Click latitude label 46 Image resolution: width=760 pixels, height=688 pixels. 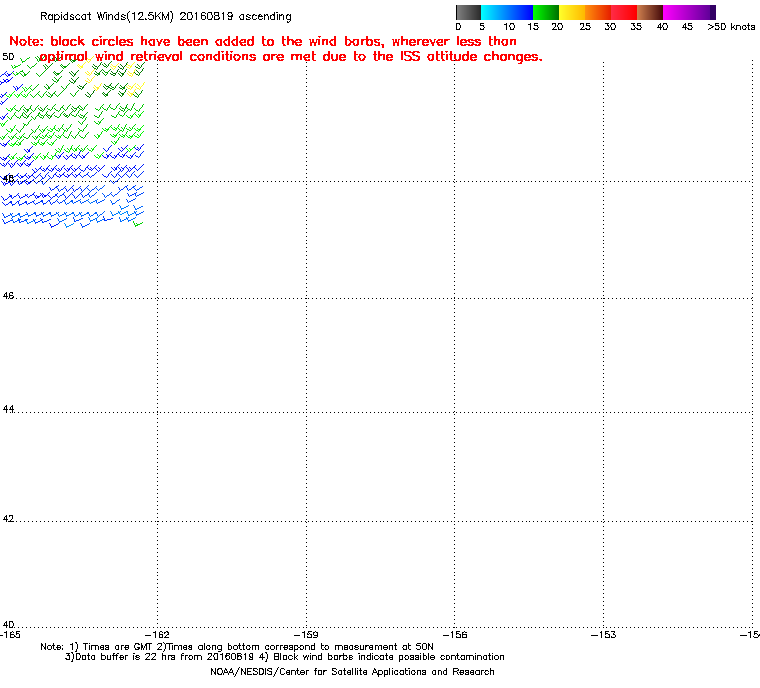coord(8,295)
